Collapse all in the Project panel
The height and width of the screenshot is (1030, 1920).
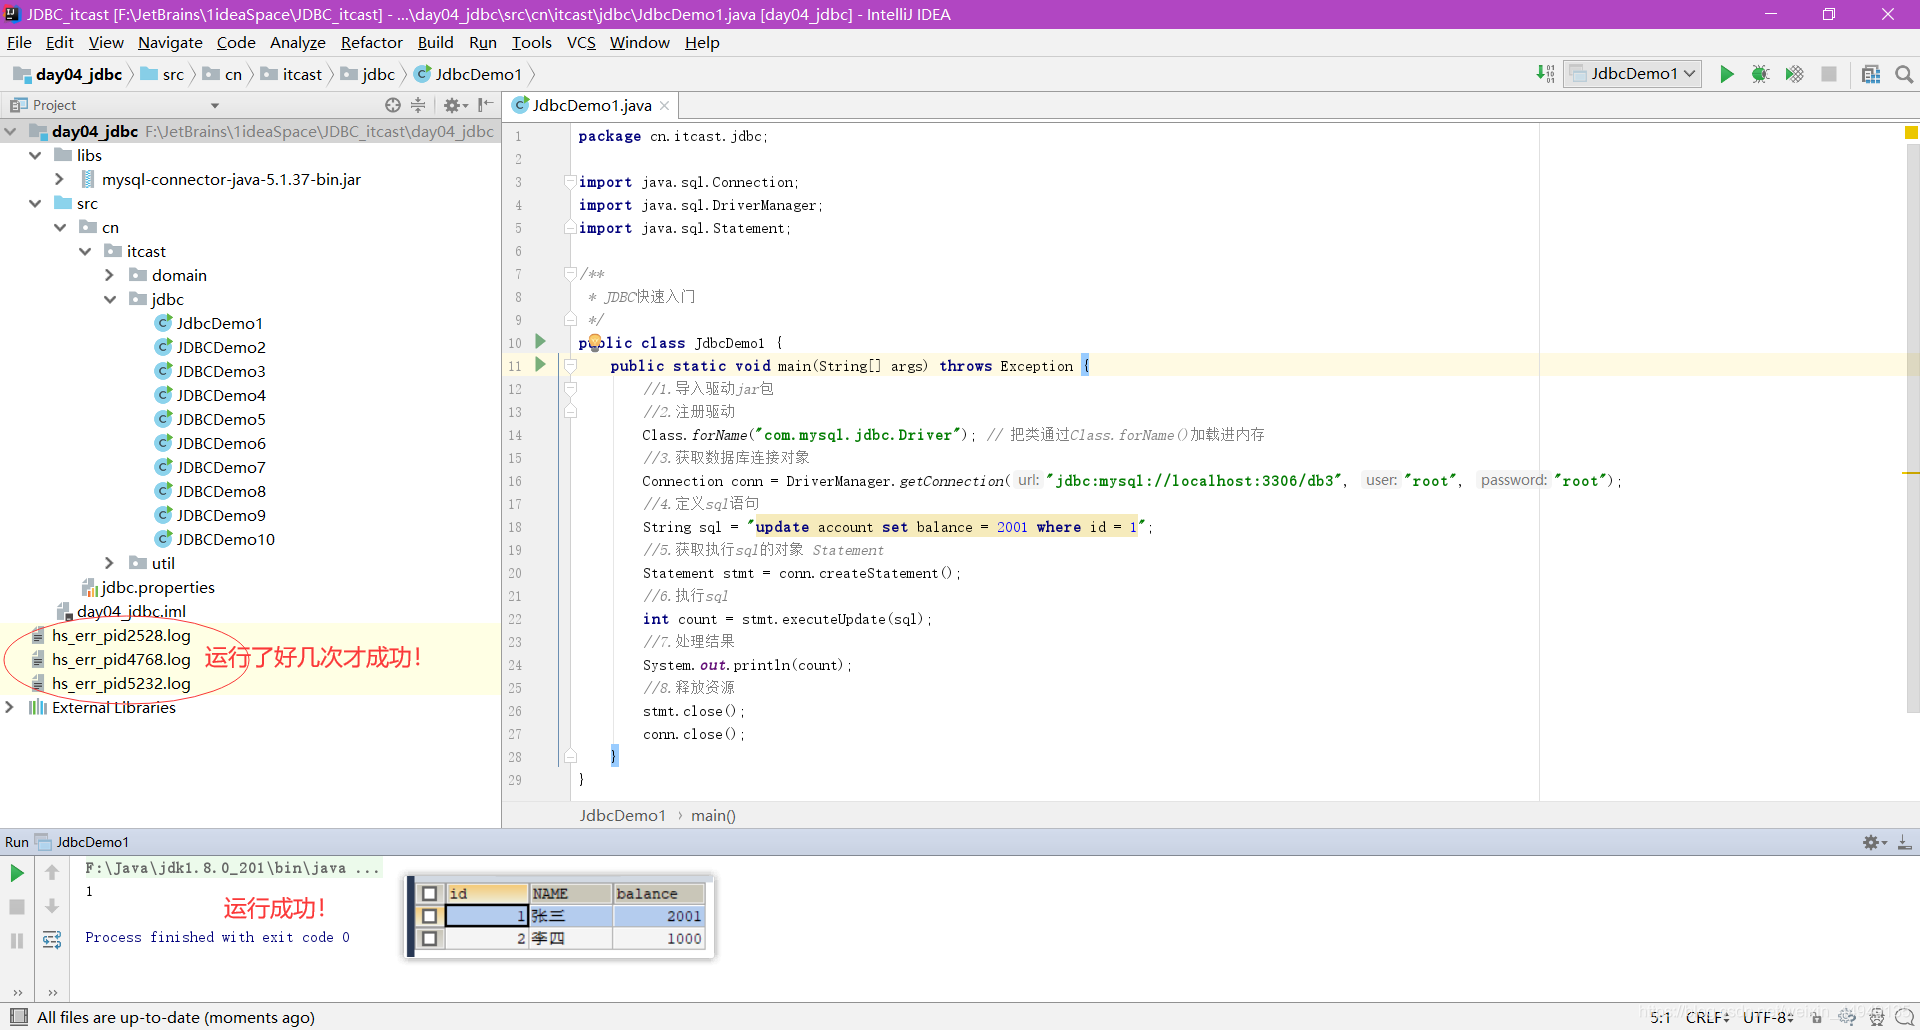point(418,105)
